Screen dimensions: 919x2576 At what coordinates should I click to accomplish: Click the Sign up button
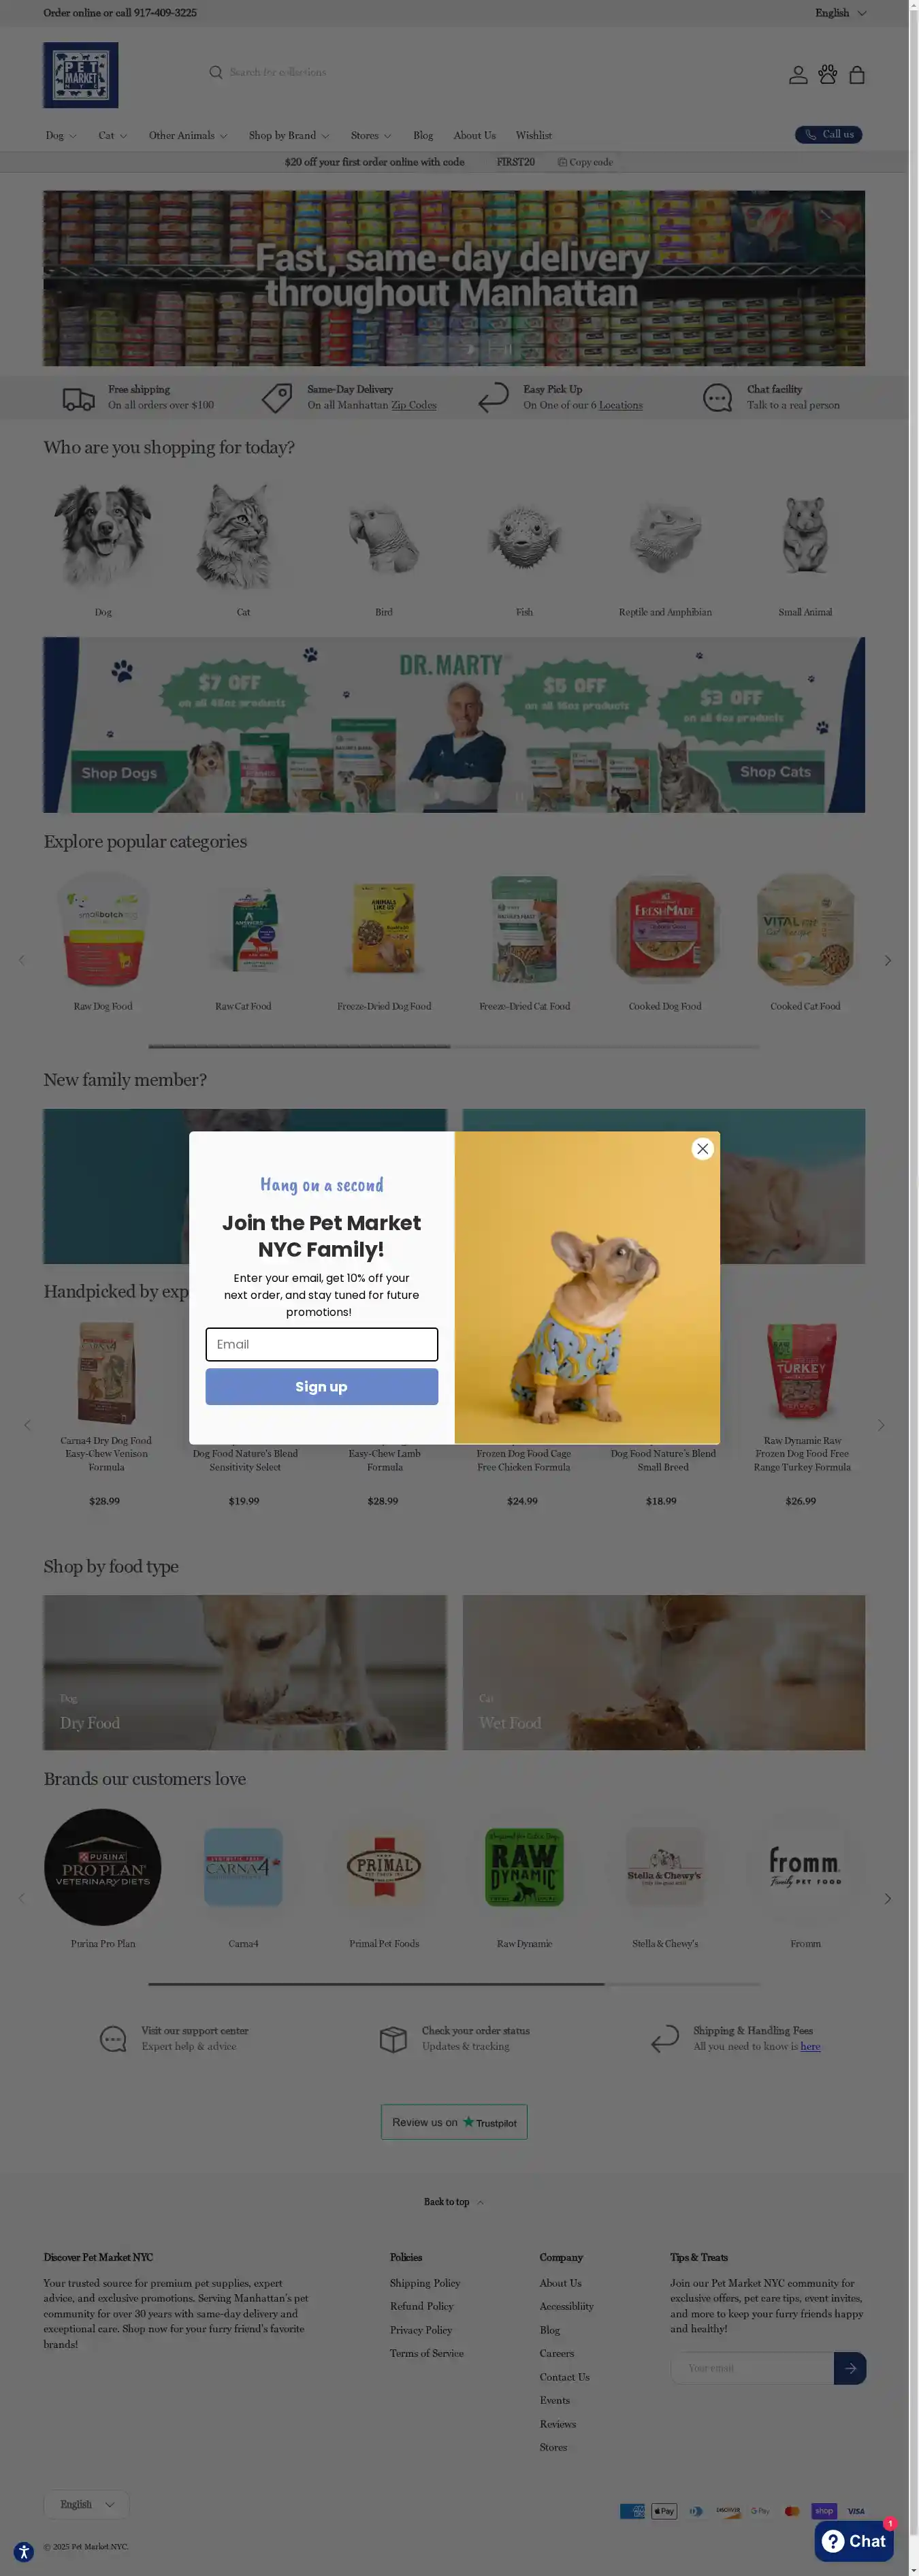[321, 1386]
